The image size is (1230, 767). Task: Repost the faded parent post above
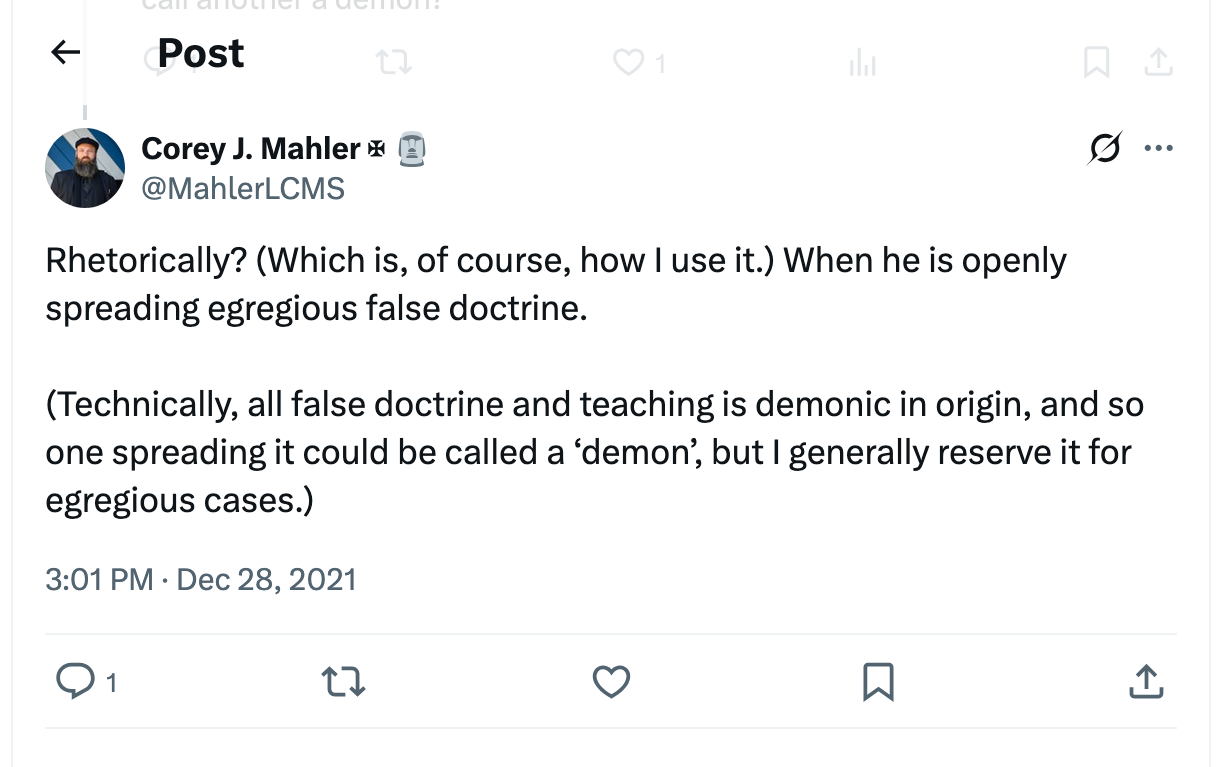pyautogui.click(x=393, y=64)
